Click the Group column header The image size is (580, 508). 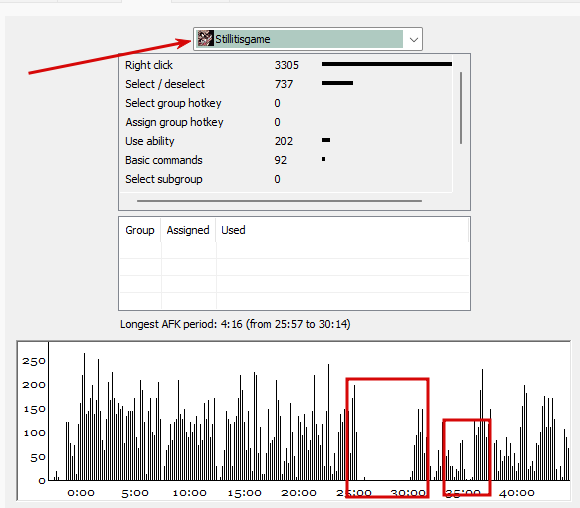pos(140,230)
